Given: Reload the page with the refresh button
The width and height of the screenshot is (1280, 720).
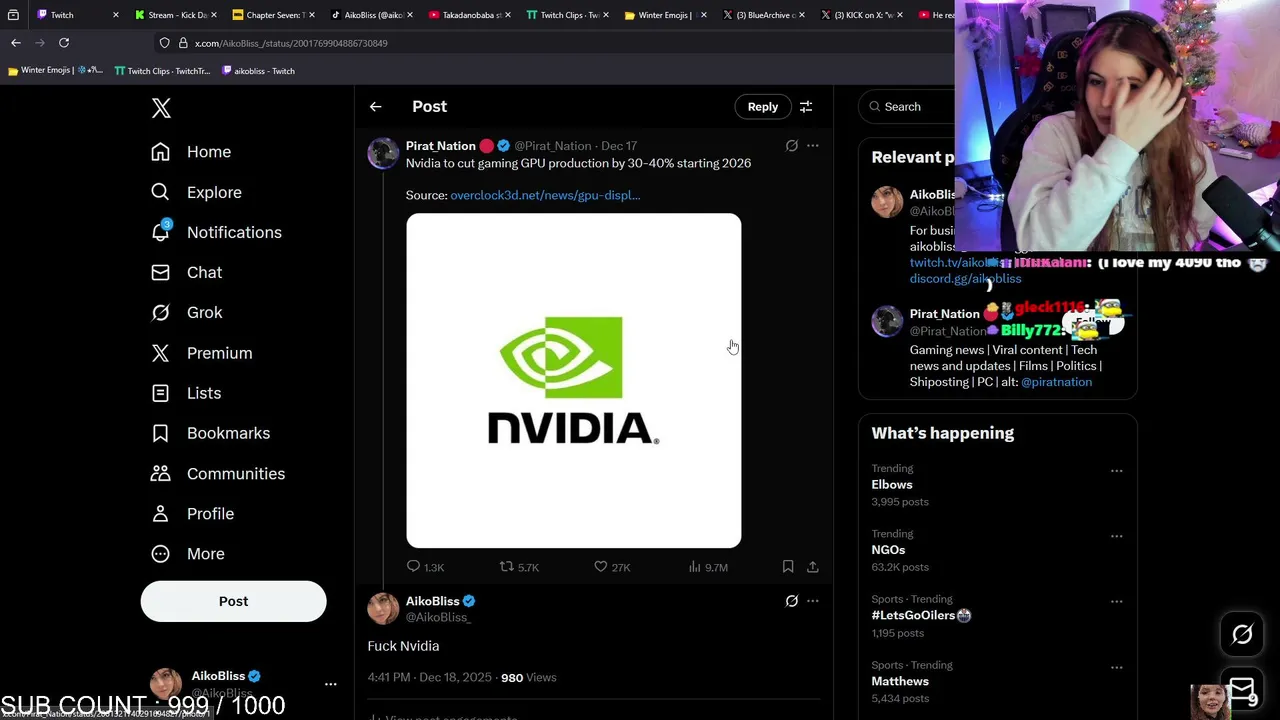Looking at the screenshot, I should (64, 43).
